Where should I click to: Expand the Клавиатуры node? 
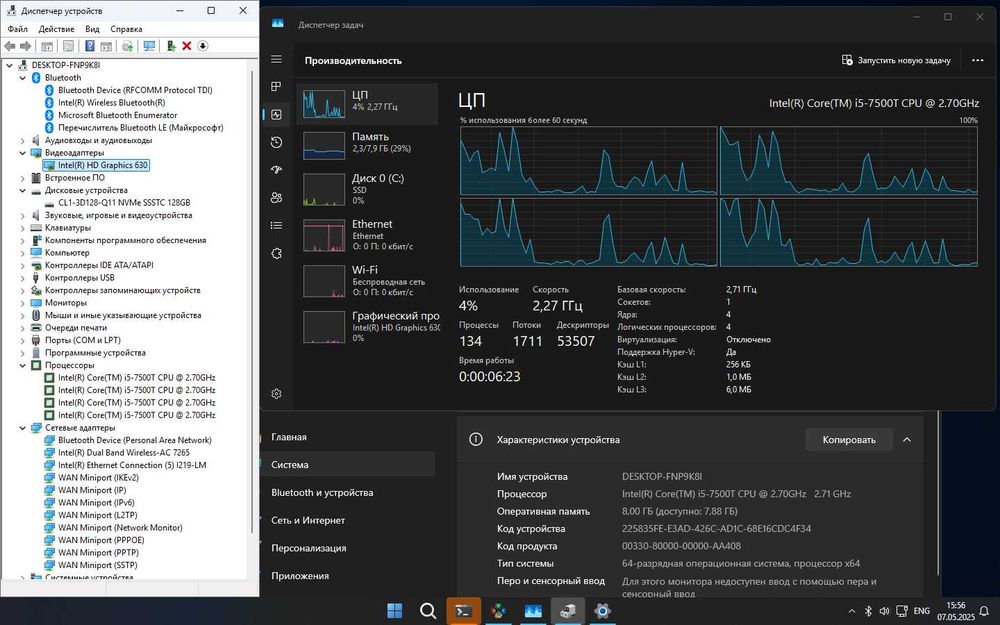point(23,228)
